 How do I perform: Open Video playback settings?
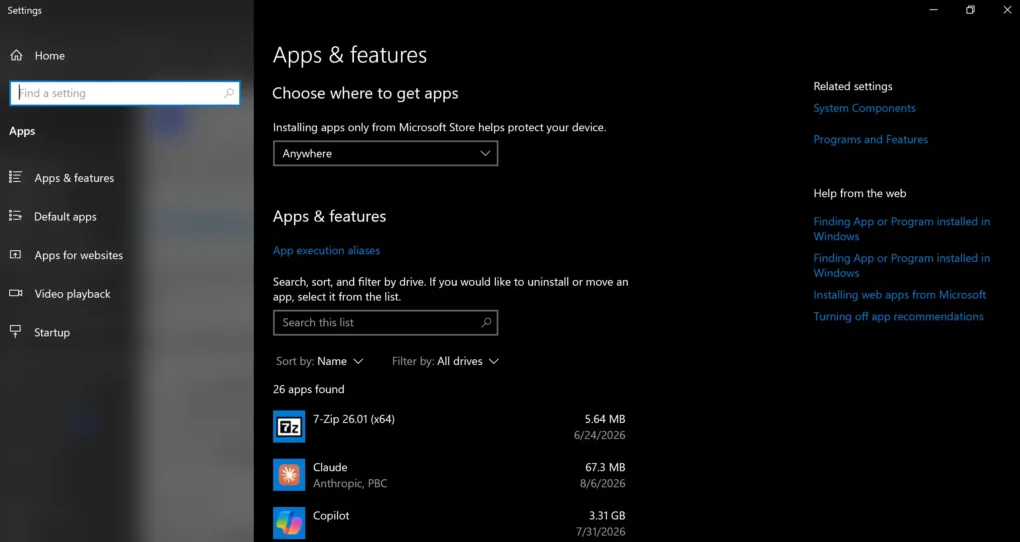click(x=72, y=294)
